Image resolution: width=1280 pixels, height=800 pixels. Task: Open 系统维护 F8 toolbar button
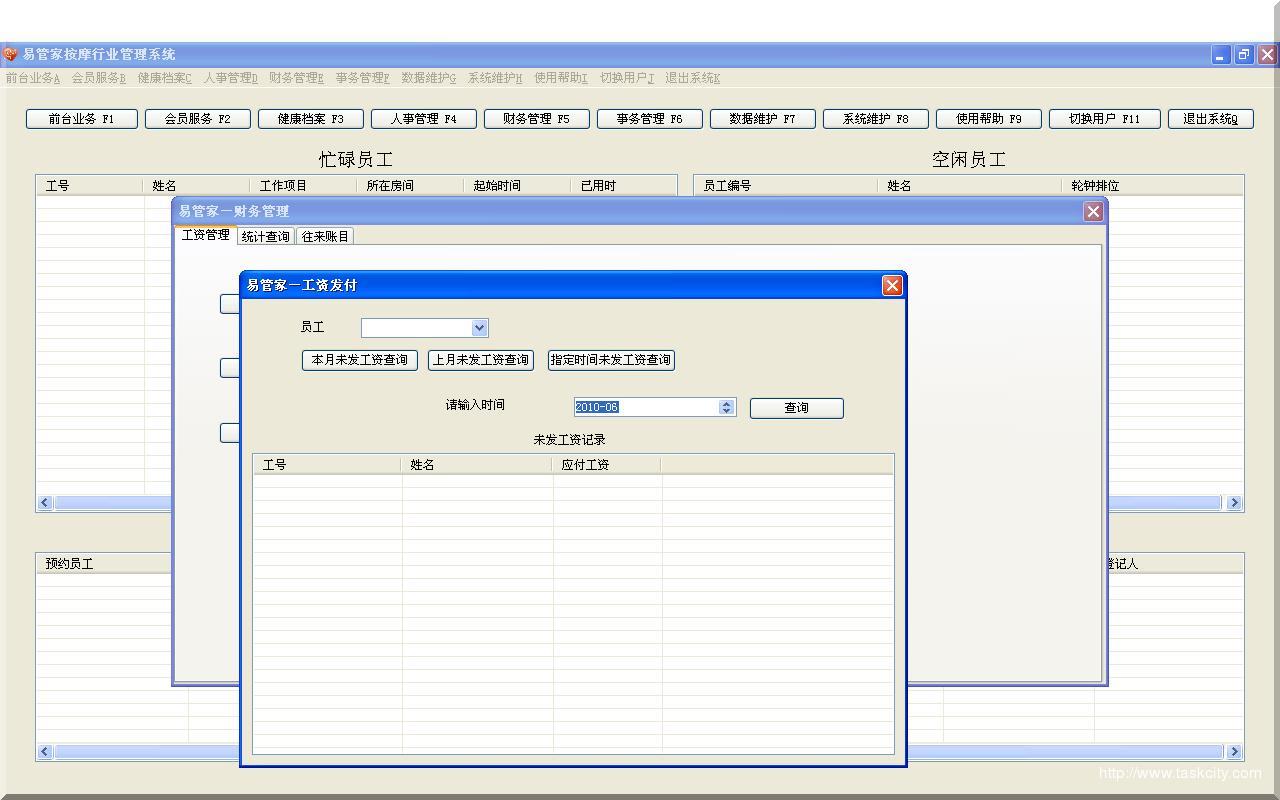pyautogui.click(x=875, y=119)
